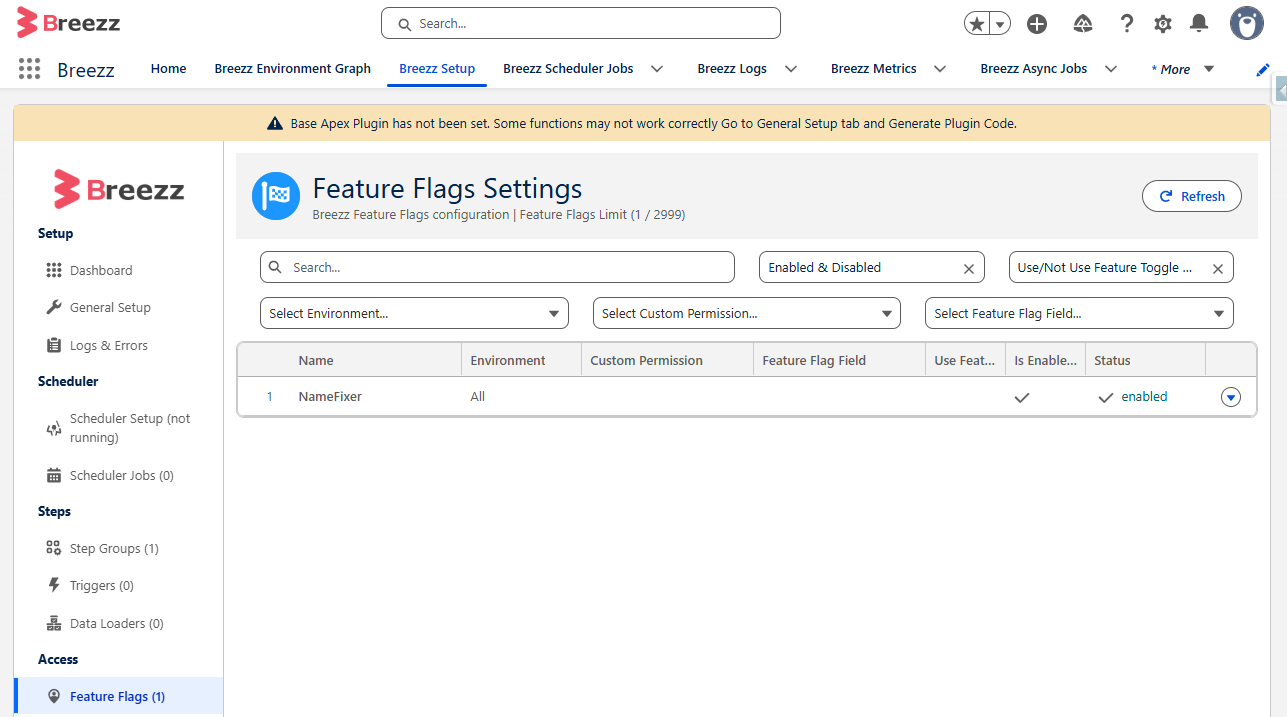Click the Scheduler Setup icon in sidebar
Screen dimensions: 1287x717
pyautogui.click(x=54, y=428)
